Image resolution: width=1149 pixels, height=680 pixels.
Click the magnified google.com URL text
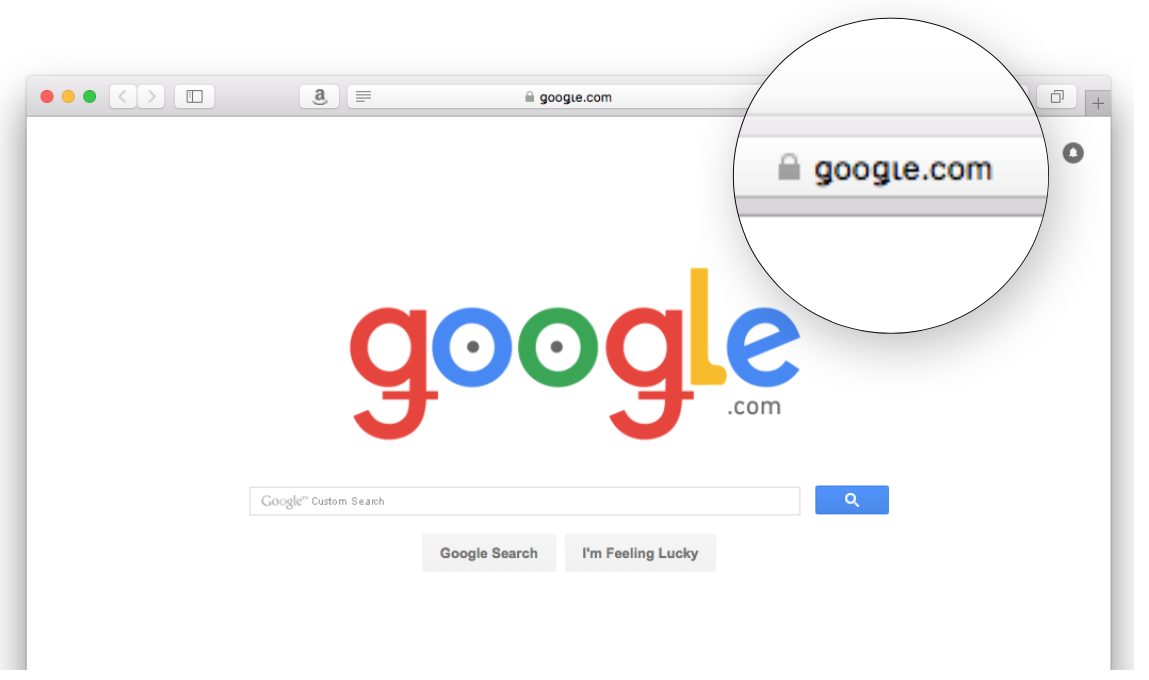click(903, 170)
